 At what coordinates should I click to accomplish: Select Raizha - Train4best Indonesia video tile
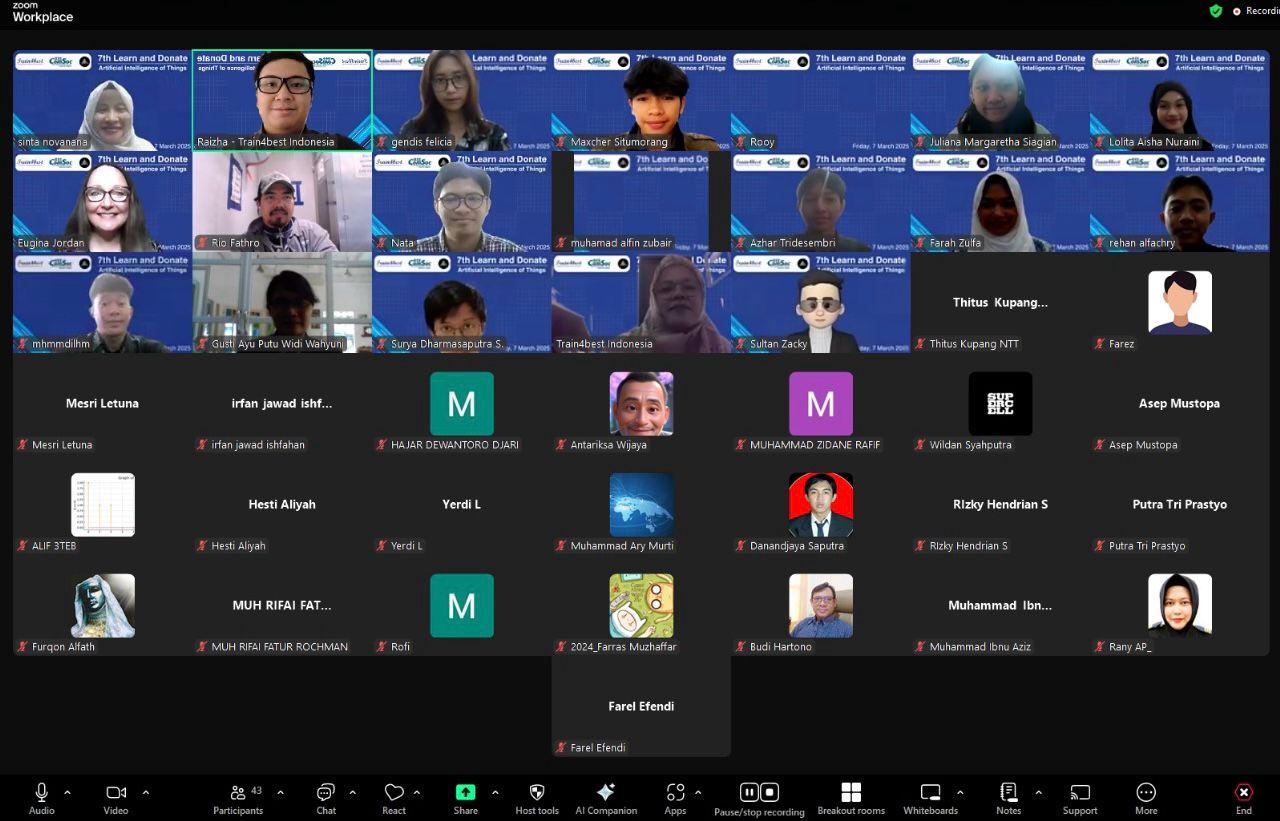click(282, 100)
